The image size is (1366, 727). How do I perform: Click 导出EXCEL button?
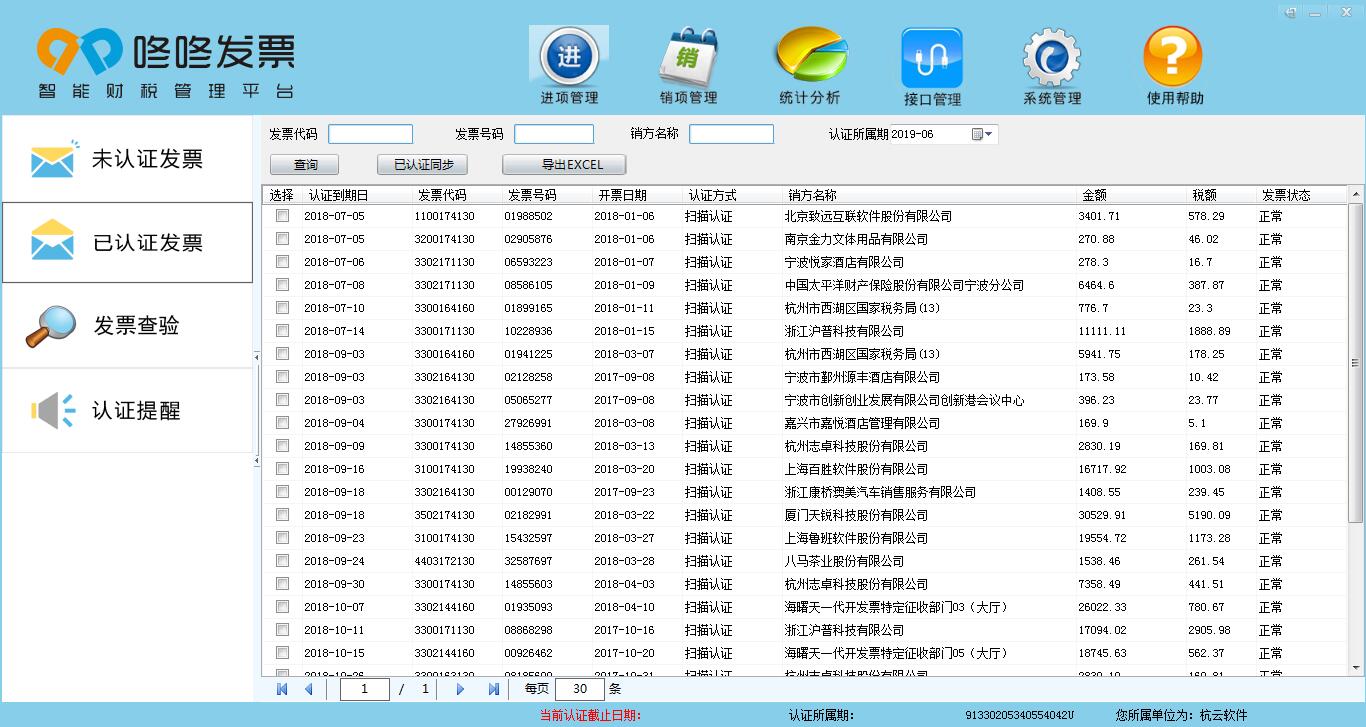[x=565, y=165]
